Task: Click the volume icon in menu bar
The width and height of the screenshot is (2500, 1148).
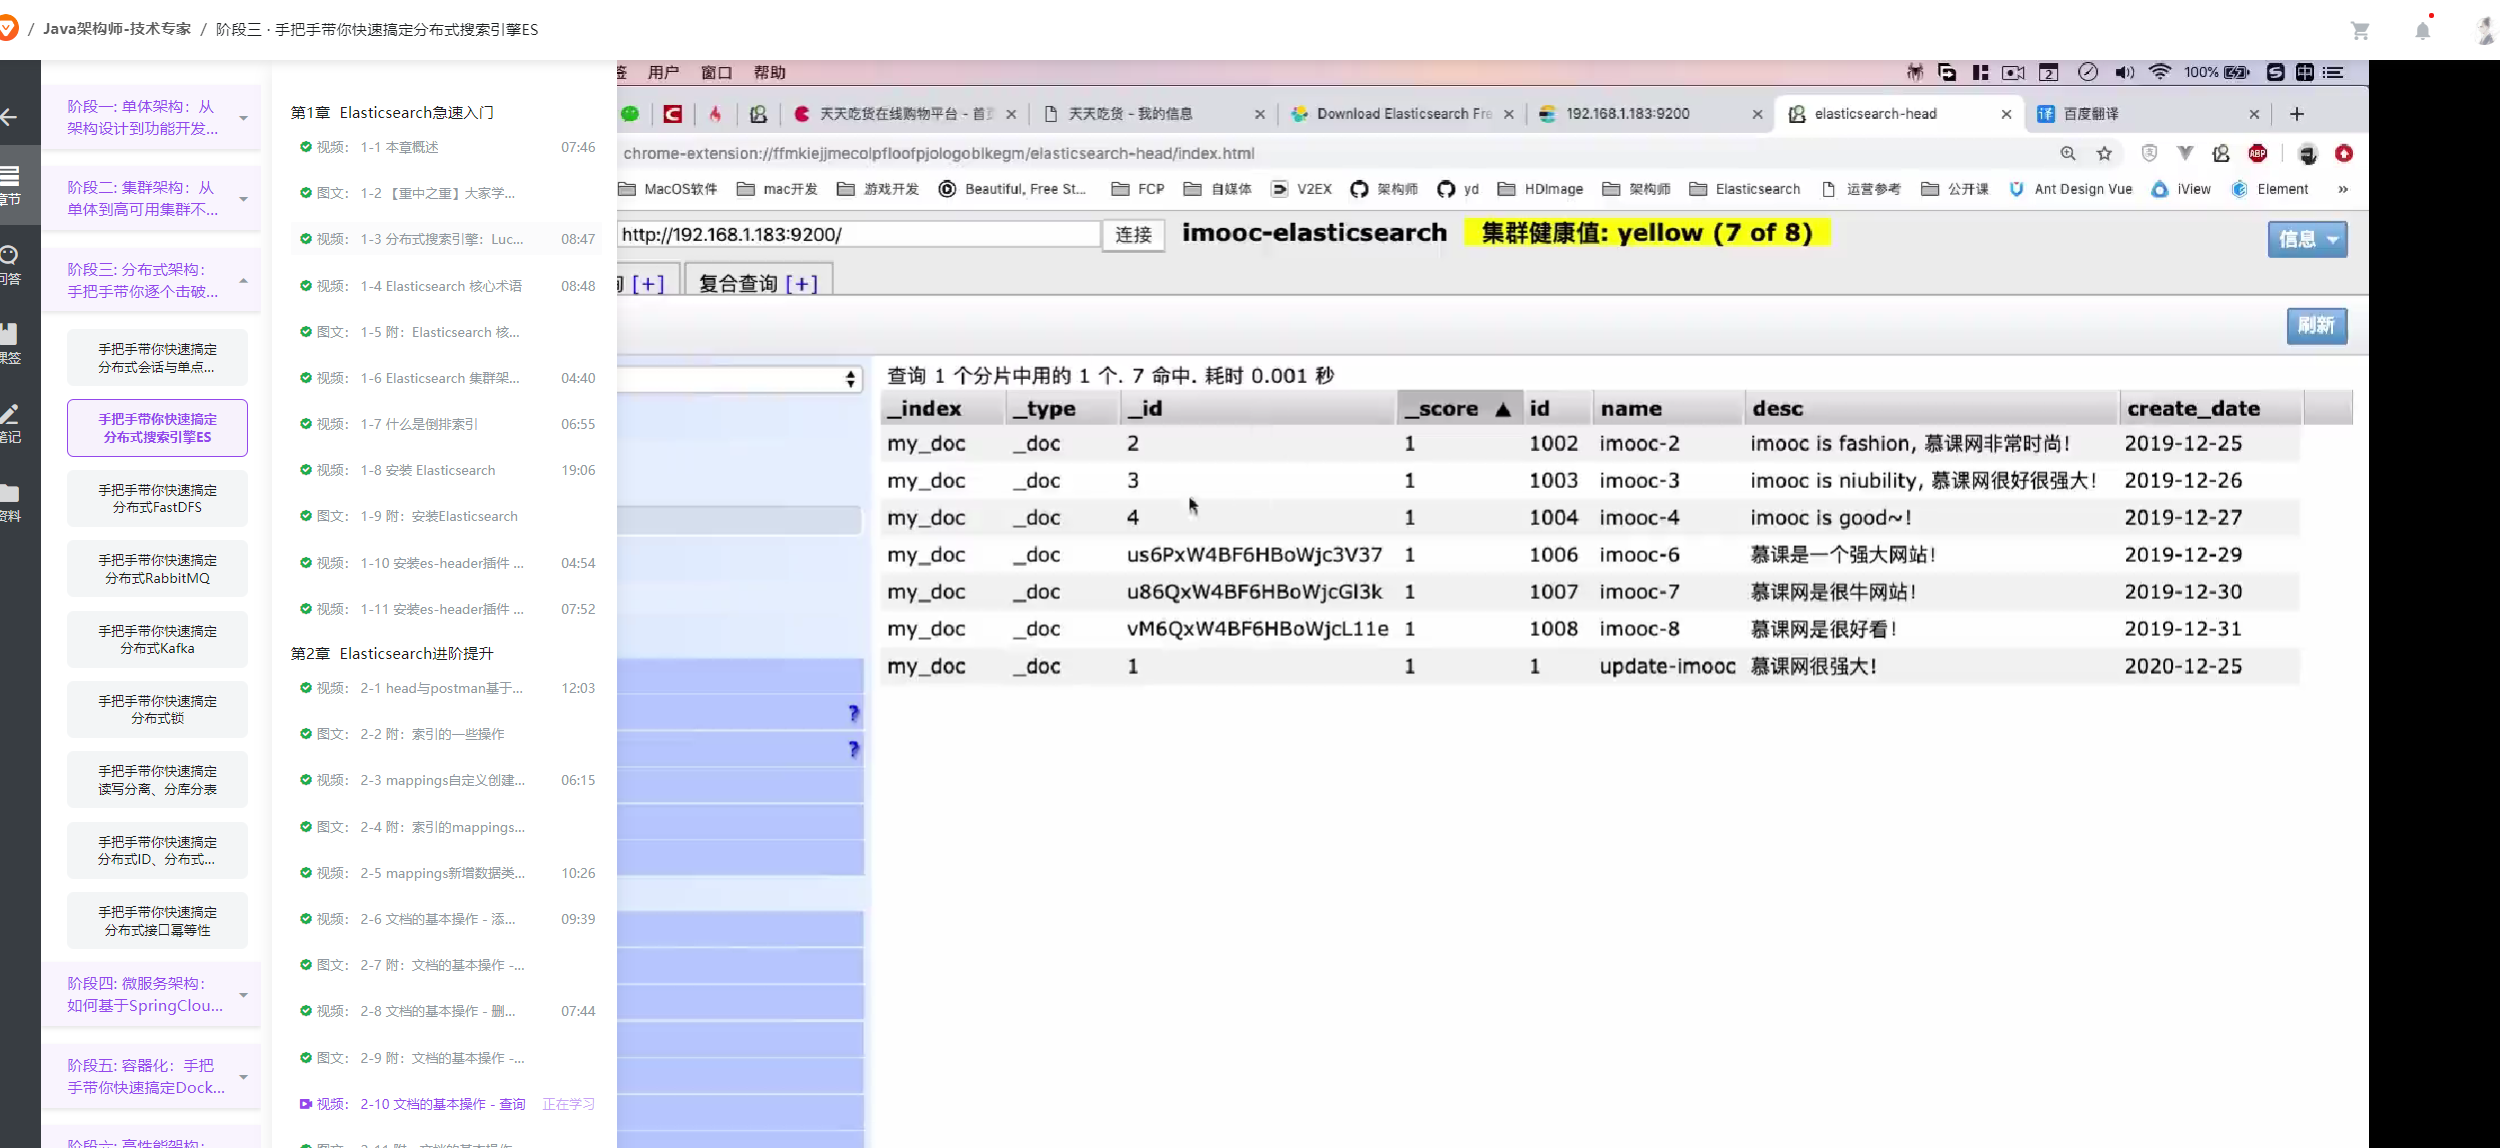Action: click(2125, 72)
